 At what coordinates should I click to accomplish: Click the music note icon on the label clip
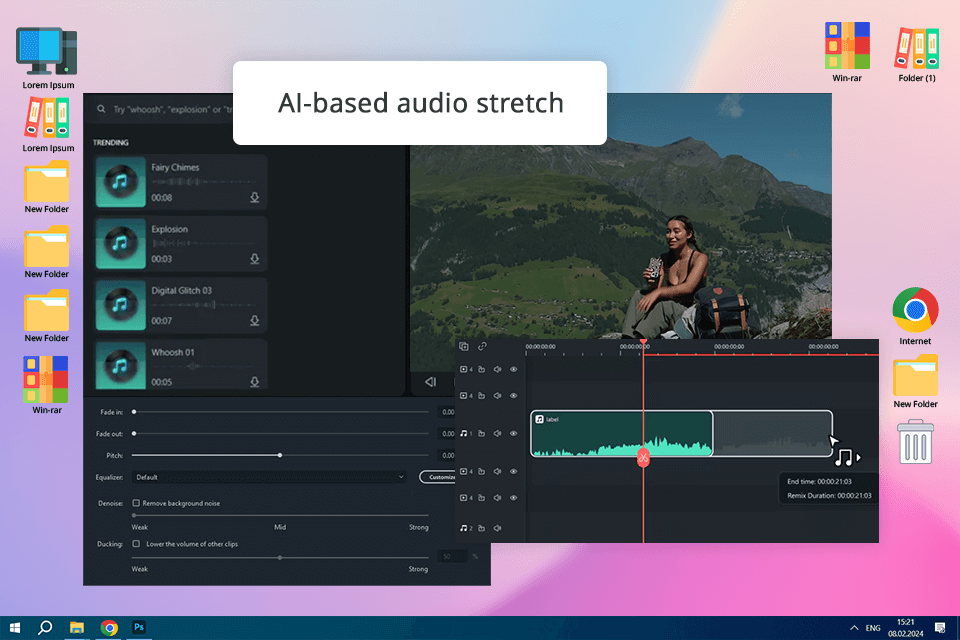point(539,420)
